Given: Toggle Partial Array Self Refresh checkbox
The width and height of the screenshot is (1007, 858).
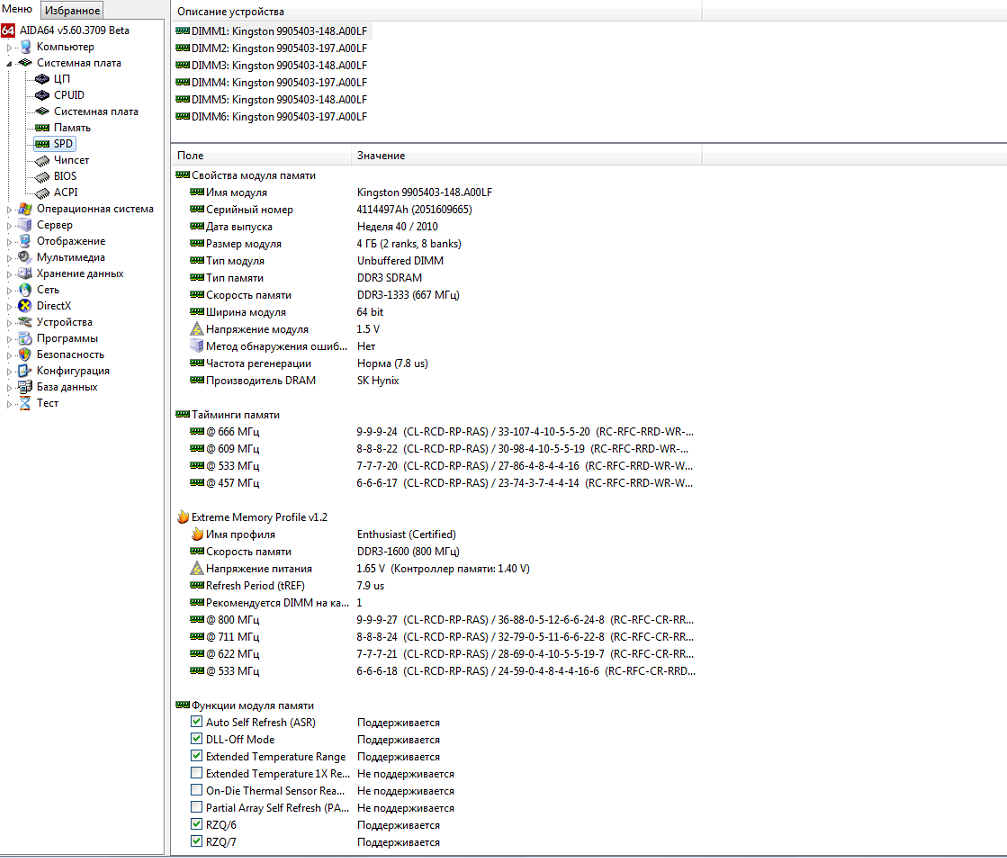Looking at the screenshot, I should click(197, 807).
